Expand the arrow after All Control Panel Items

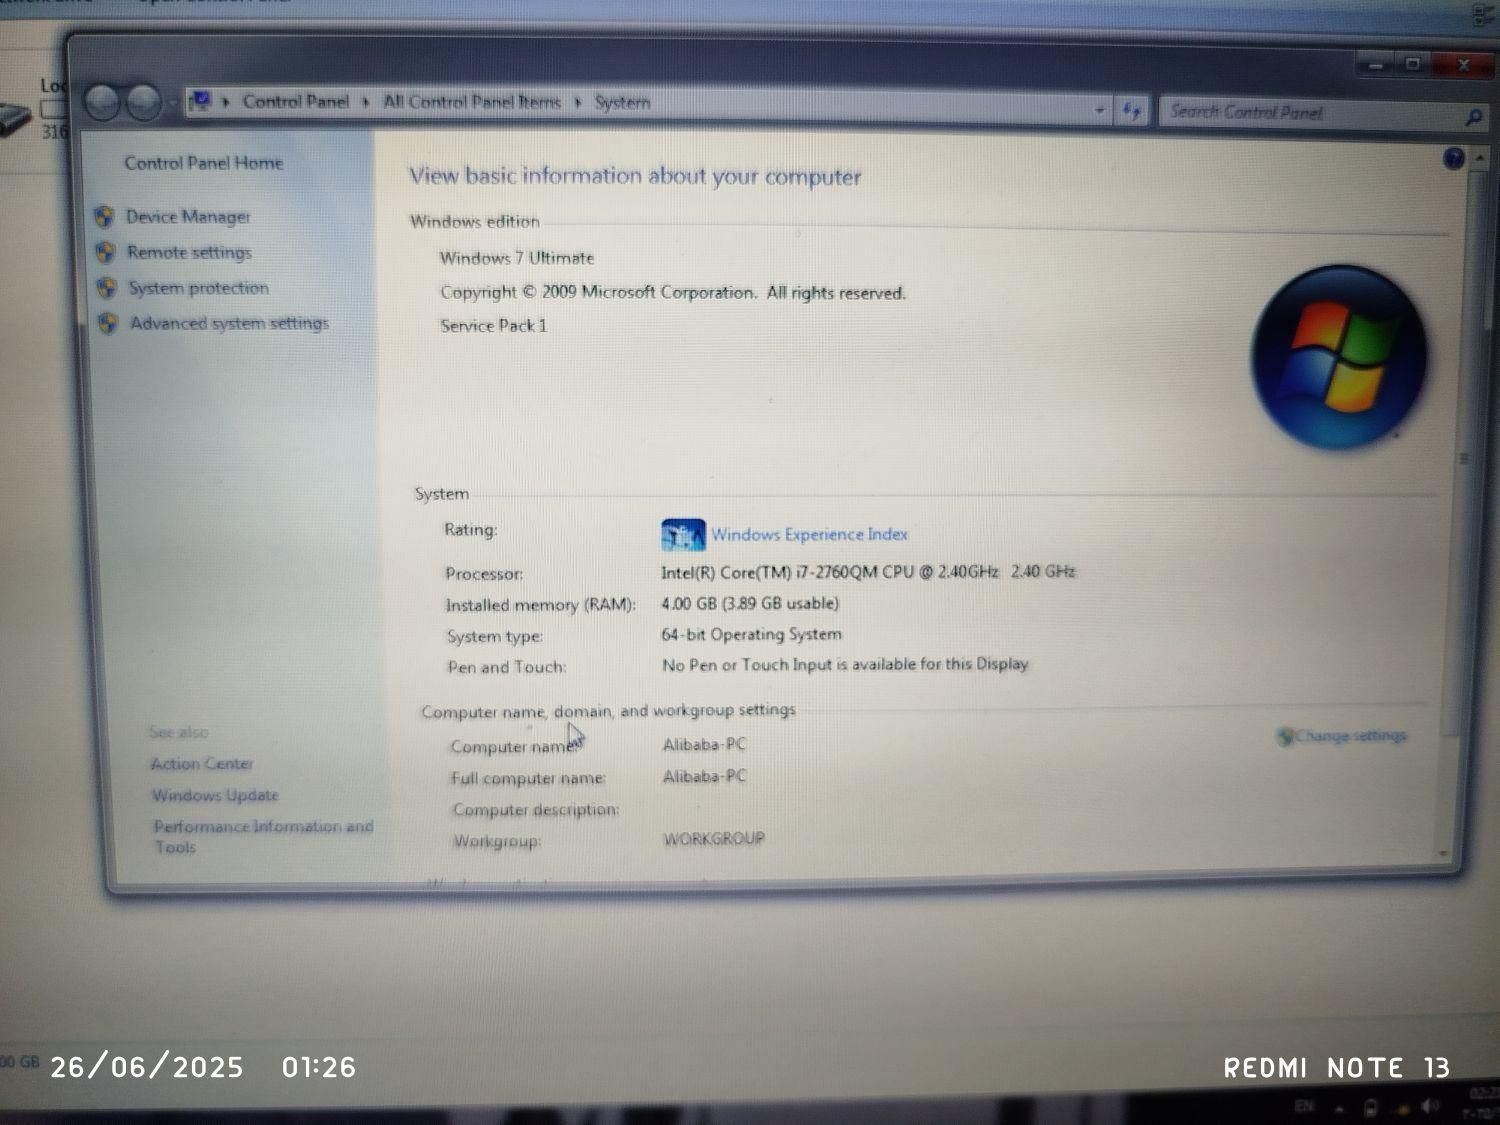pos(578,102)
